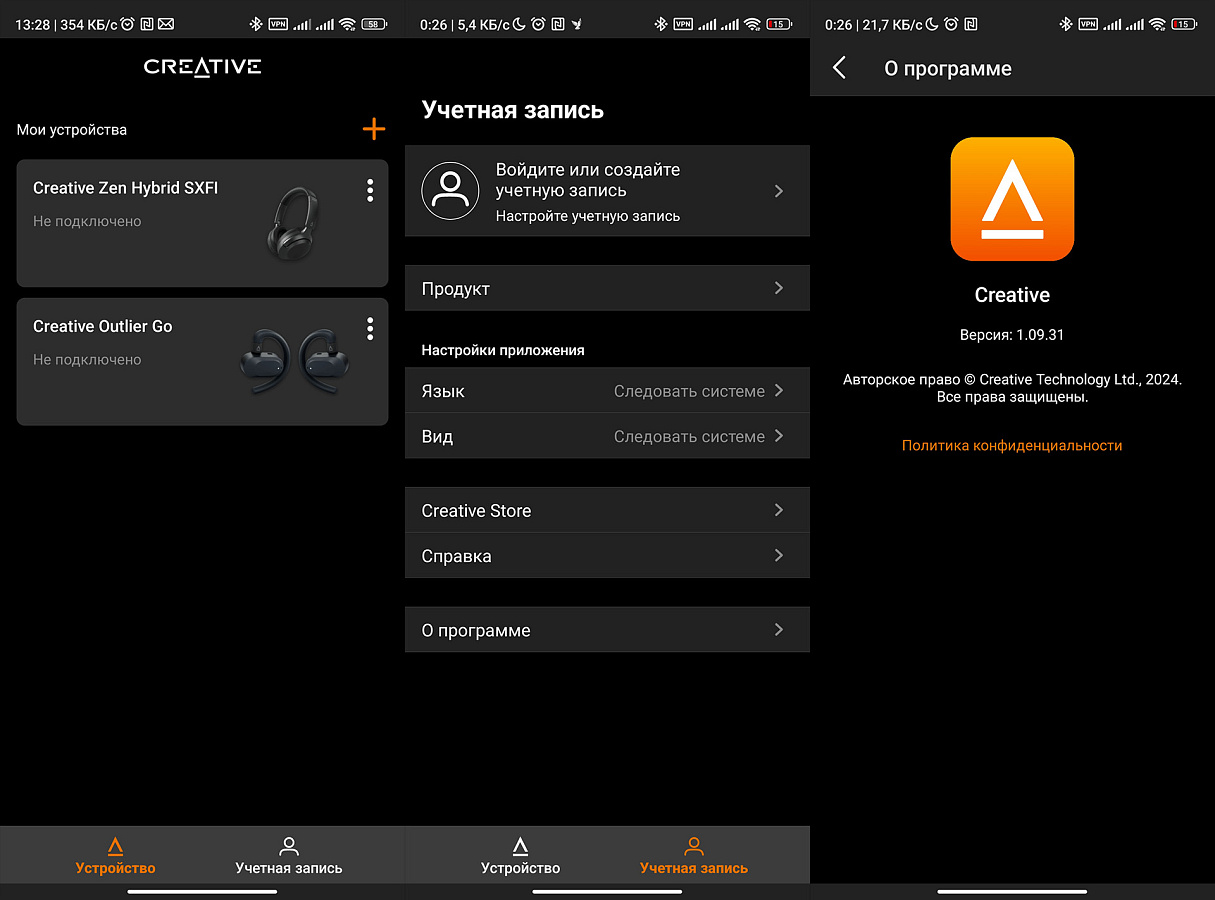The image size is (1215, 900).
Task: Tap the orange Creative app icon
Action: [x=1012, y=199]
